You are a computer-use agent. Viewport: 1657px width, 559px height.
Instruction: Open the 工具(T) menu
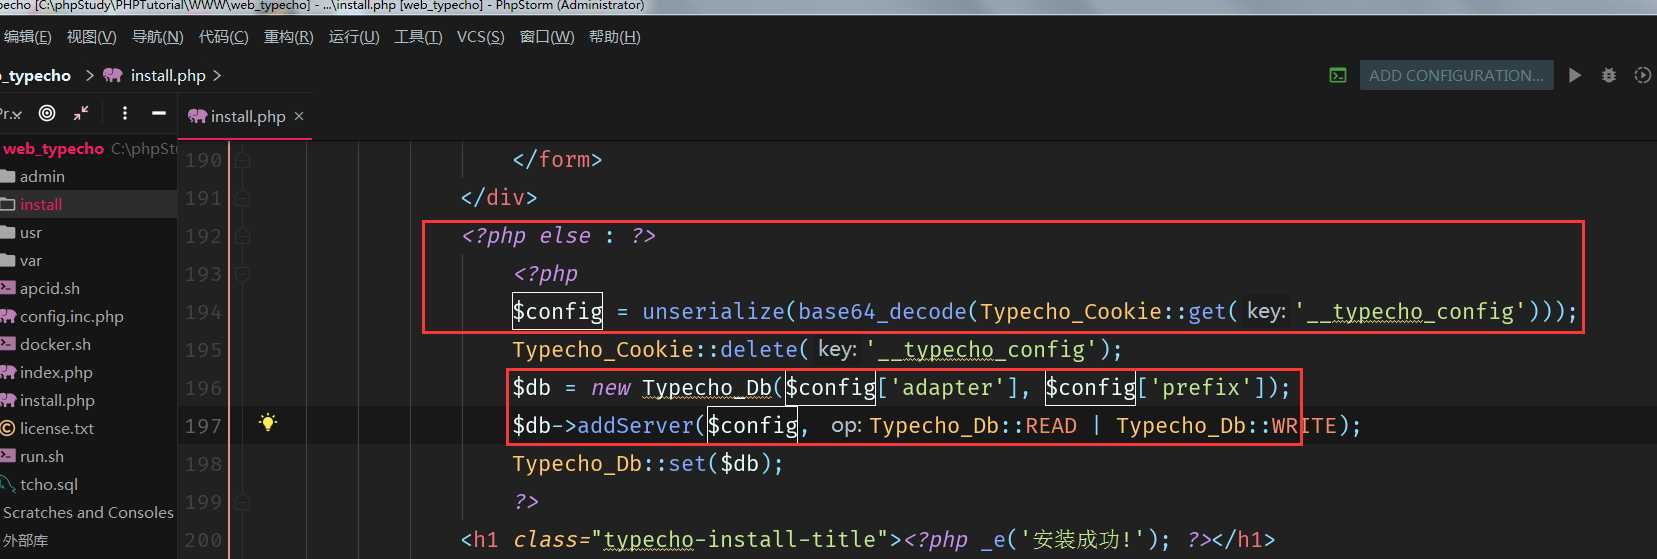418,37
